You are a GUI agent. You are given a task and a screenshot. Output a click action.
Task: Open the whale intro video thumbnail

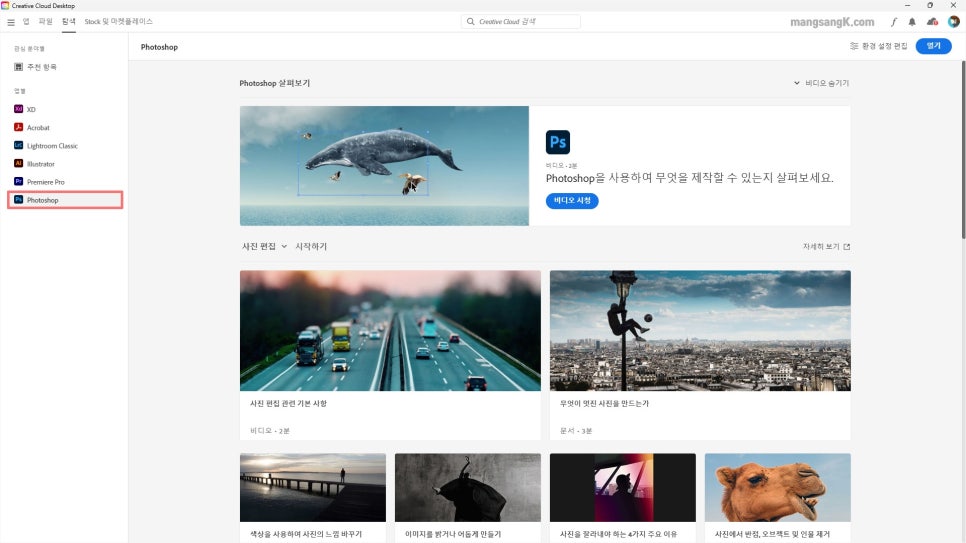(x=384, y=166)
